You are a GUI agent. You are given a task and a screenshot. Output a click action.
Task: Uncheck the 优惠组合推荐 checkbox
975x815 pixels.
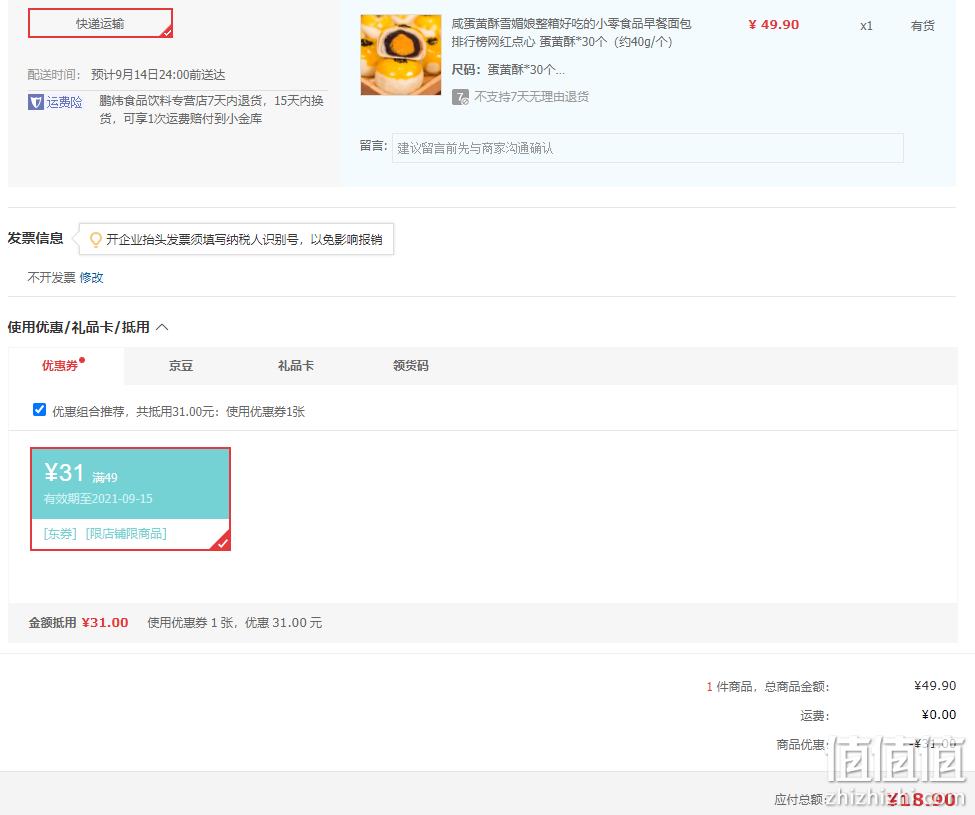point(39,410)
